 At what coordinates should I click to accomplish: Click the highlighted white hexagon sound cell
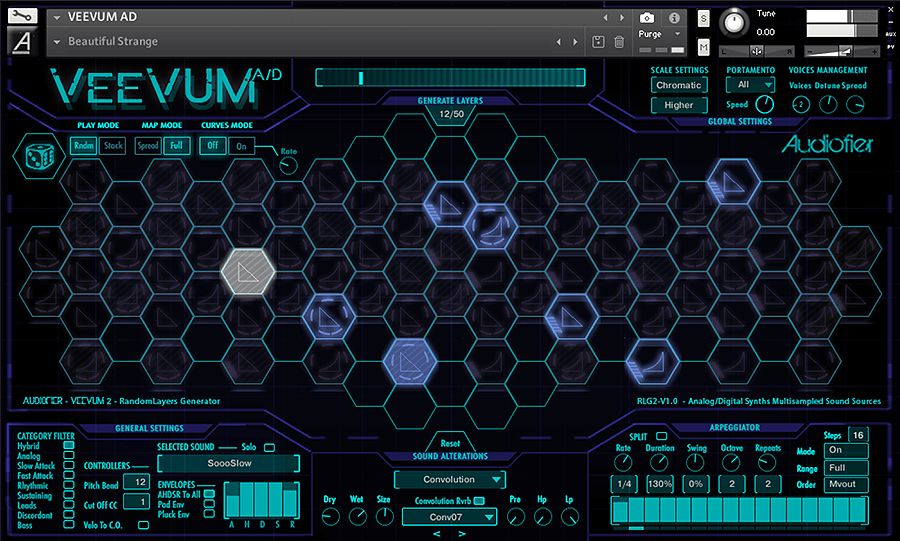[x=248, y=272]
